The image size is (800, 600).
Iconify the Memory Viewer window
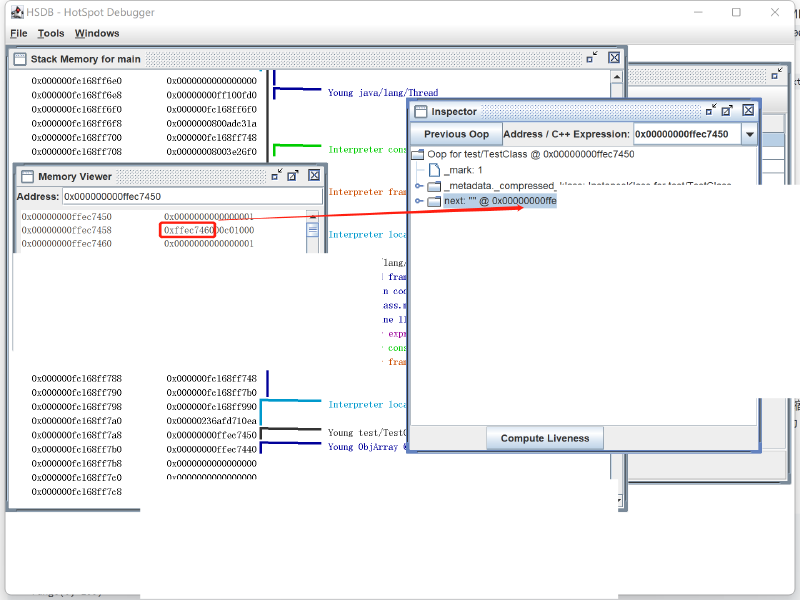point(274,176)
